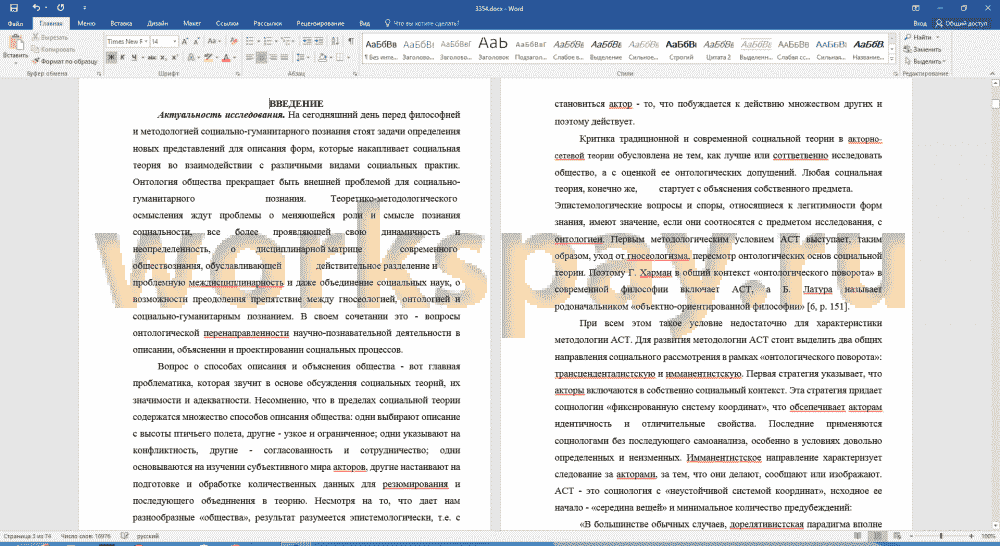1000x546 pixels.
Task: Click the Заменить replace button
Action: point(923,49)
